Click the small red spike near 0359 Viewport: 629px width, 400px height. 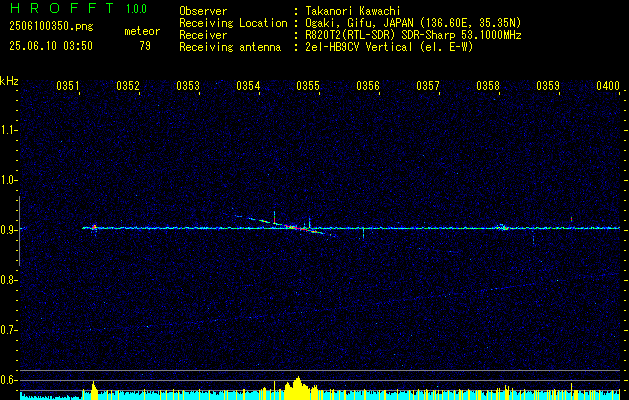571,219
